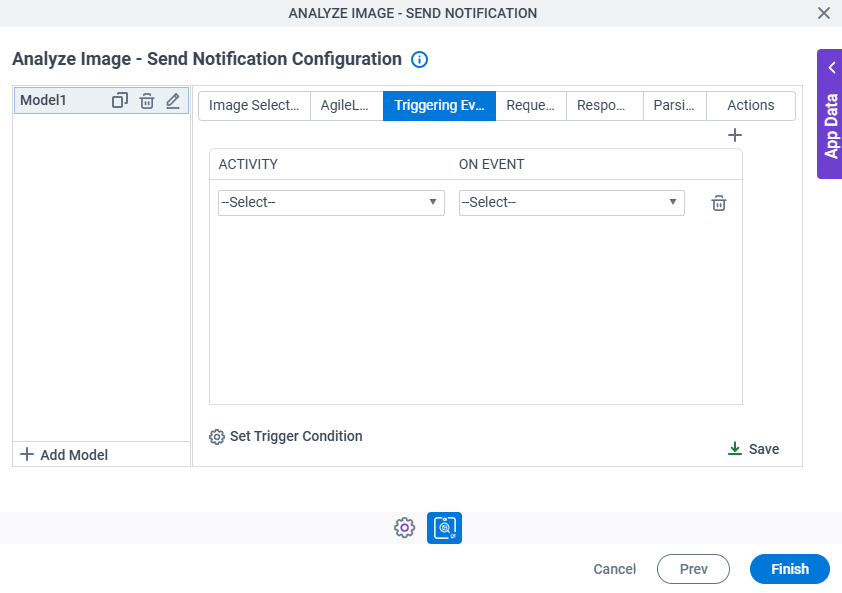
Task: Switch to the Parsing tab
Action: [x=674, y=105]
